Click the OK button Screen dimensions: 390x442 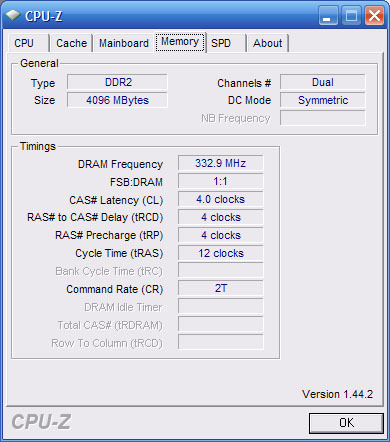point(346,423)
